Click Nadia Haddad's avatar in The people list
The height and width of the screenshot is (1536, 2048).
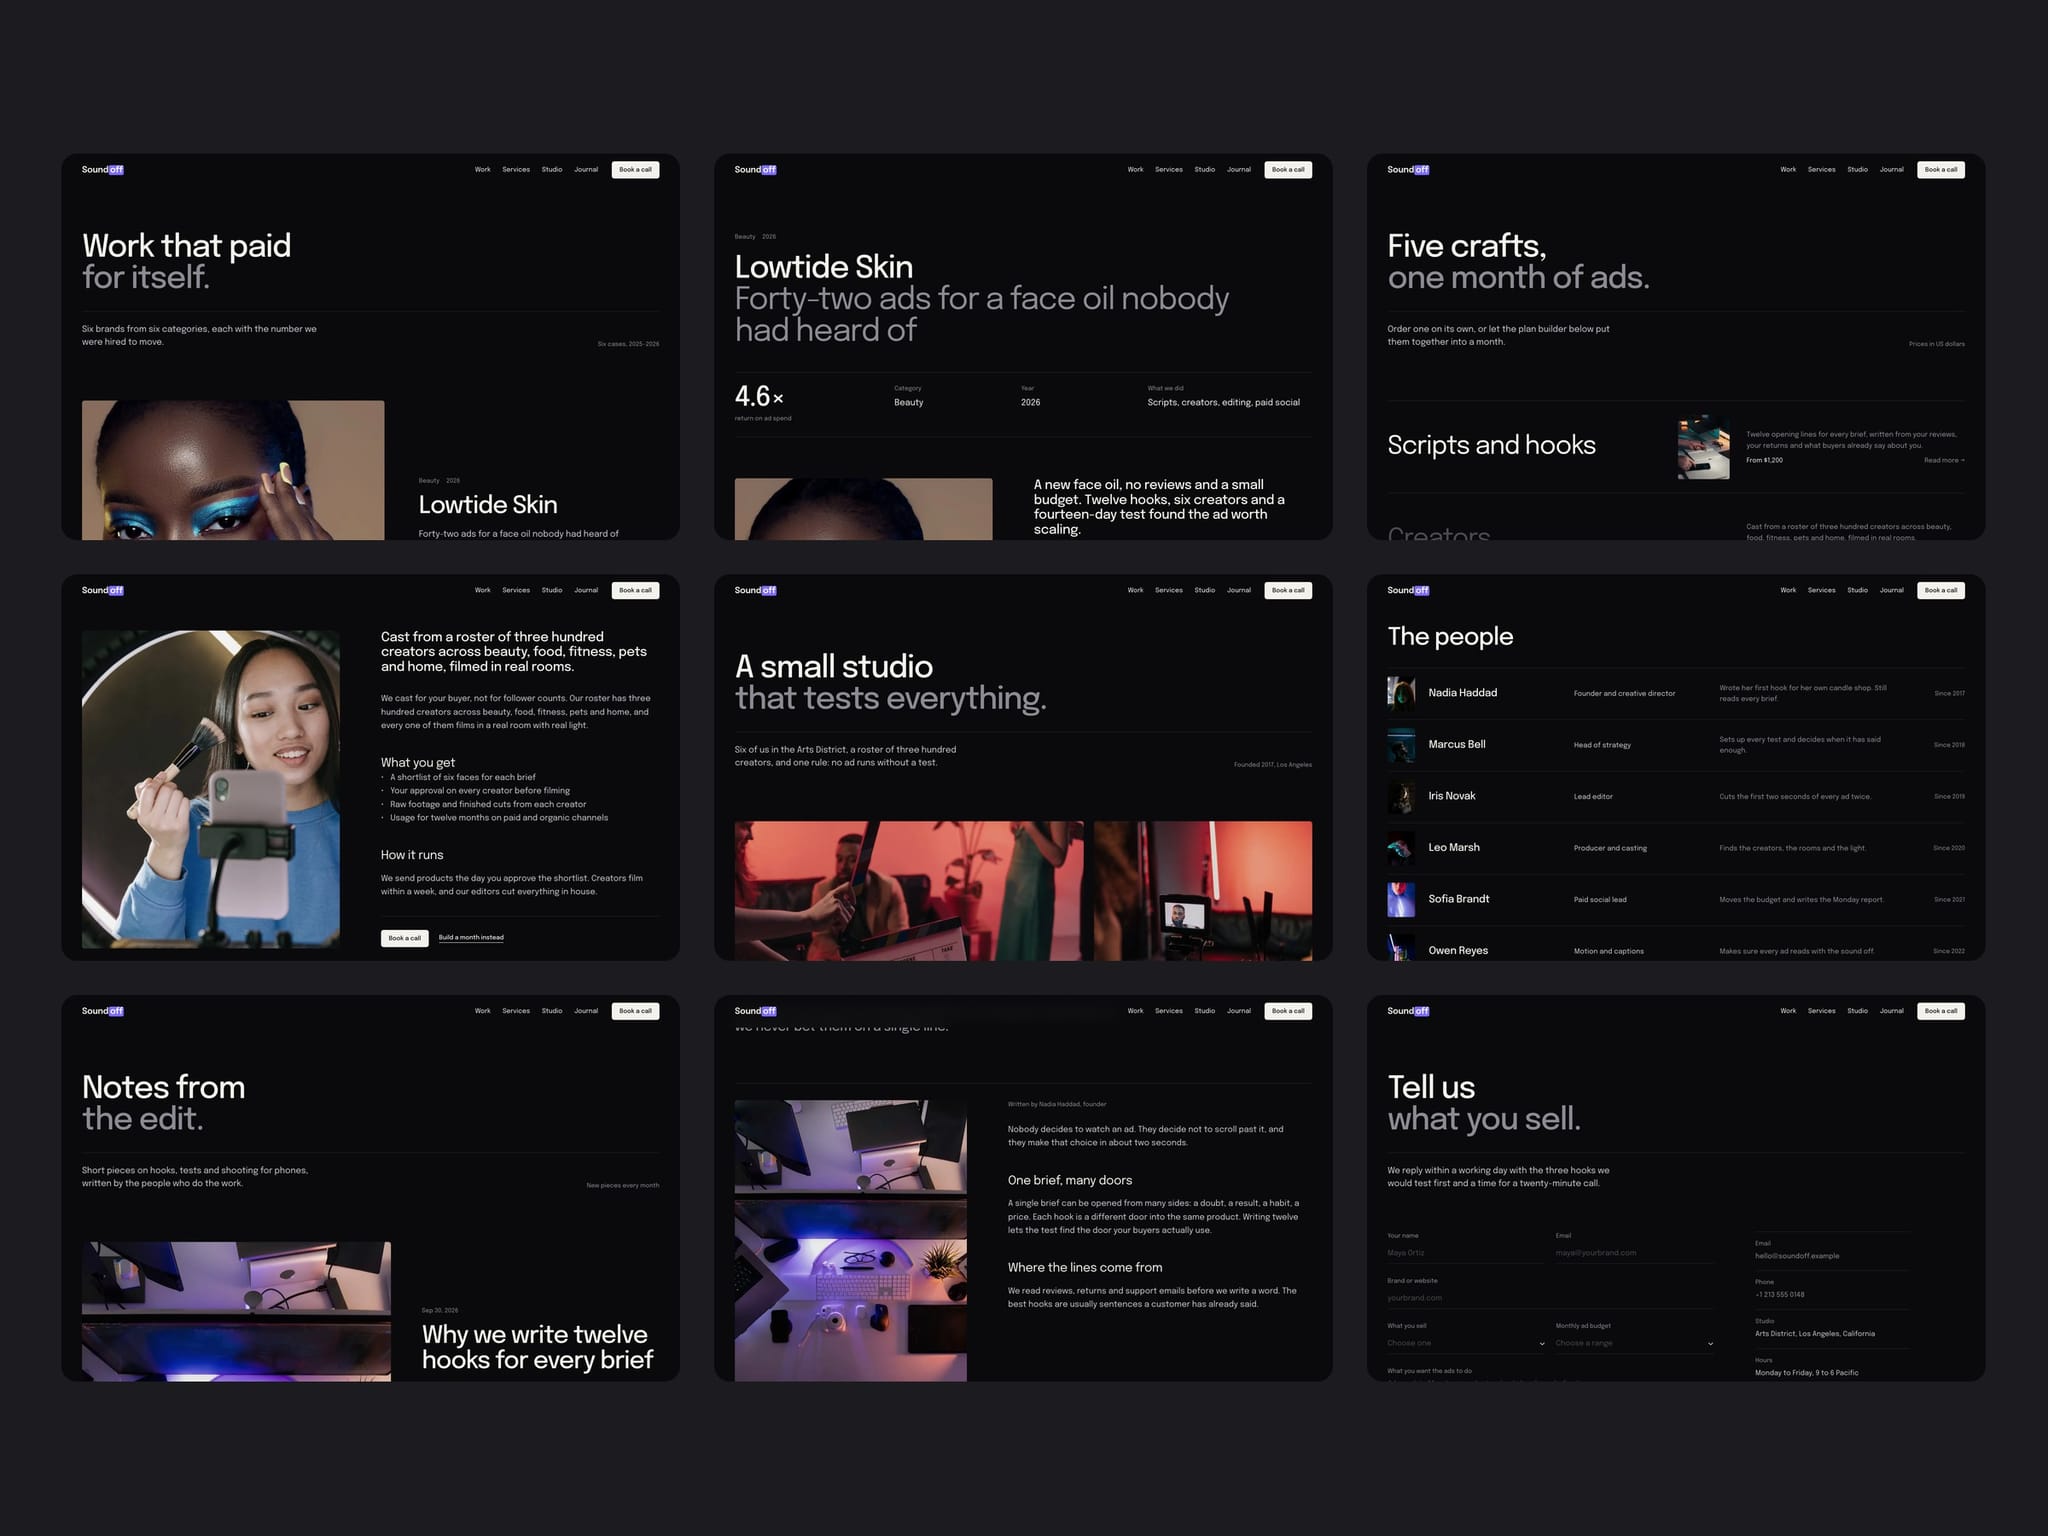[1401, 693]
